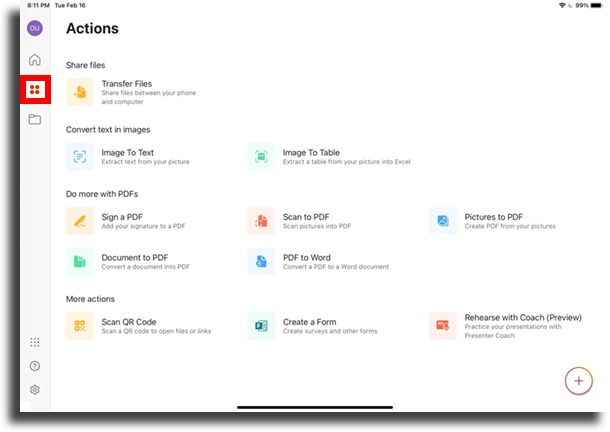Open the Files folder icon in sidebar
This screenshot has width=610, height=432.
tap(35, 119)
